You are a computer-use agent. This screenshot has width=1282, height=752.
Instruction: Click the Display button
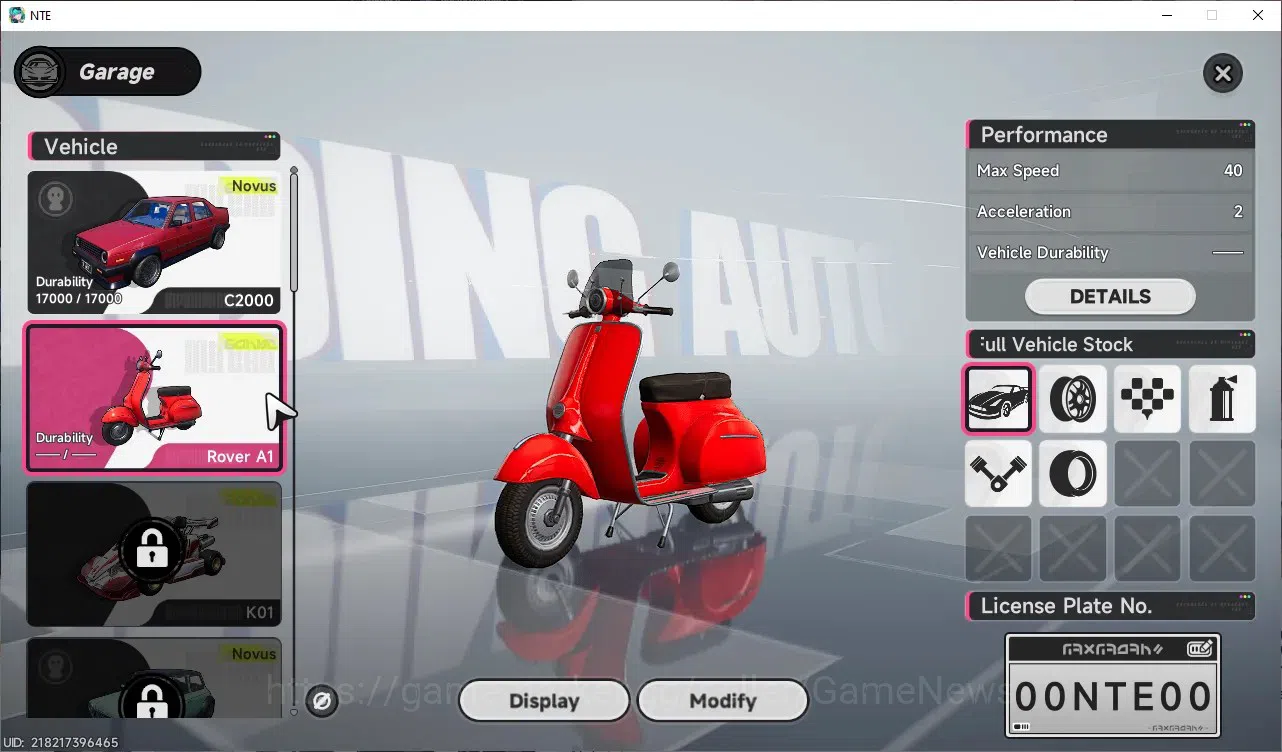[x=544, y=701]
